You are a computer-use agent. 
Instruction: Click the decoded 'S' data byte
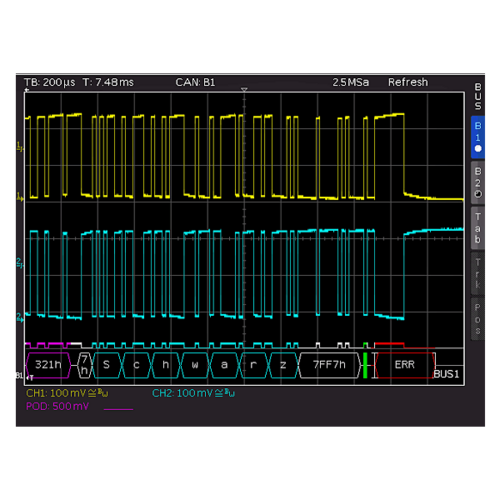click(106, 365)
